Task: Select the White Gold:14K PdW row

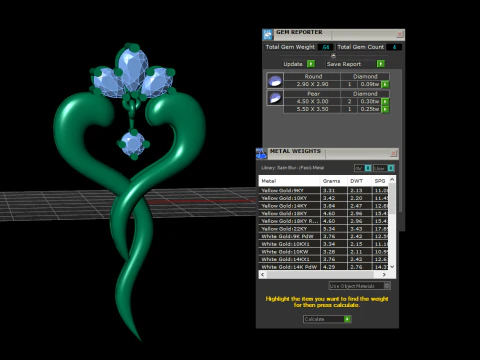Action: point(324,267)
